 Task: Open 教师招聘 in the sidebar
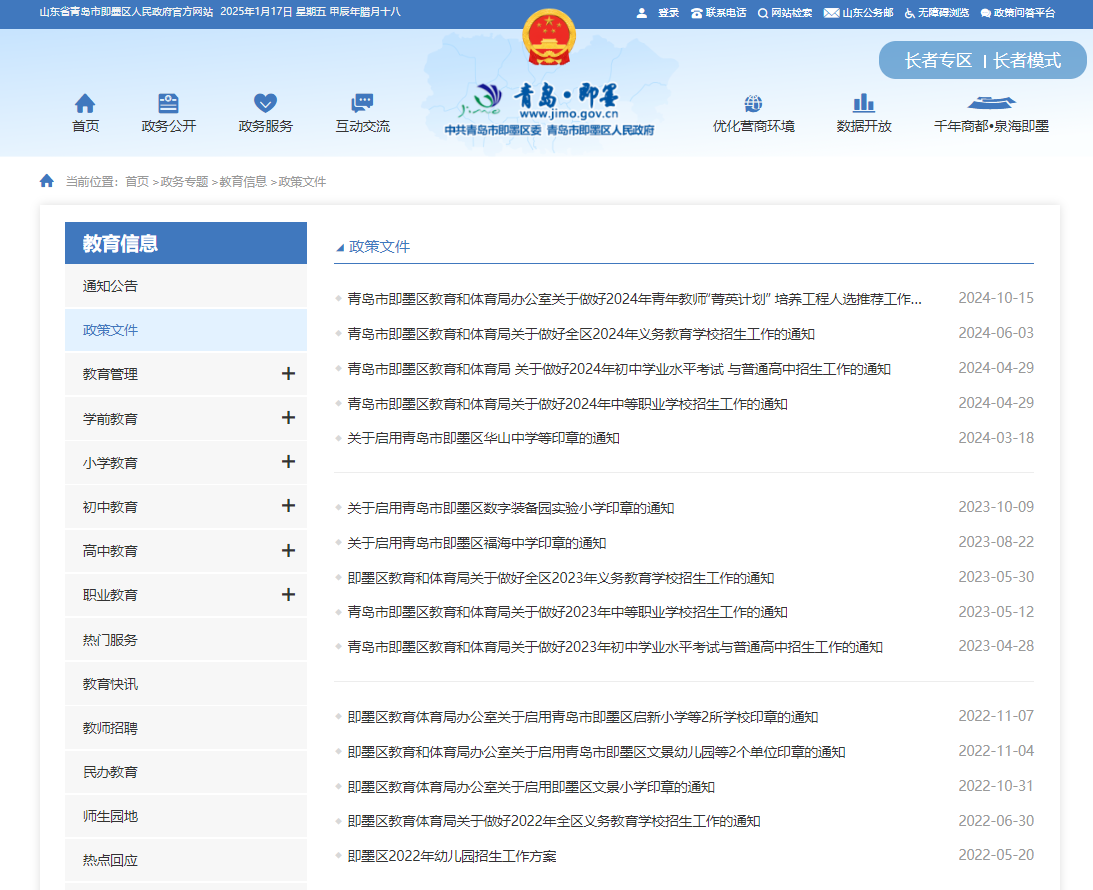[x=185, y=728]
